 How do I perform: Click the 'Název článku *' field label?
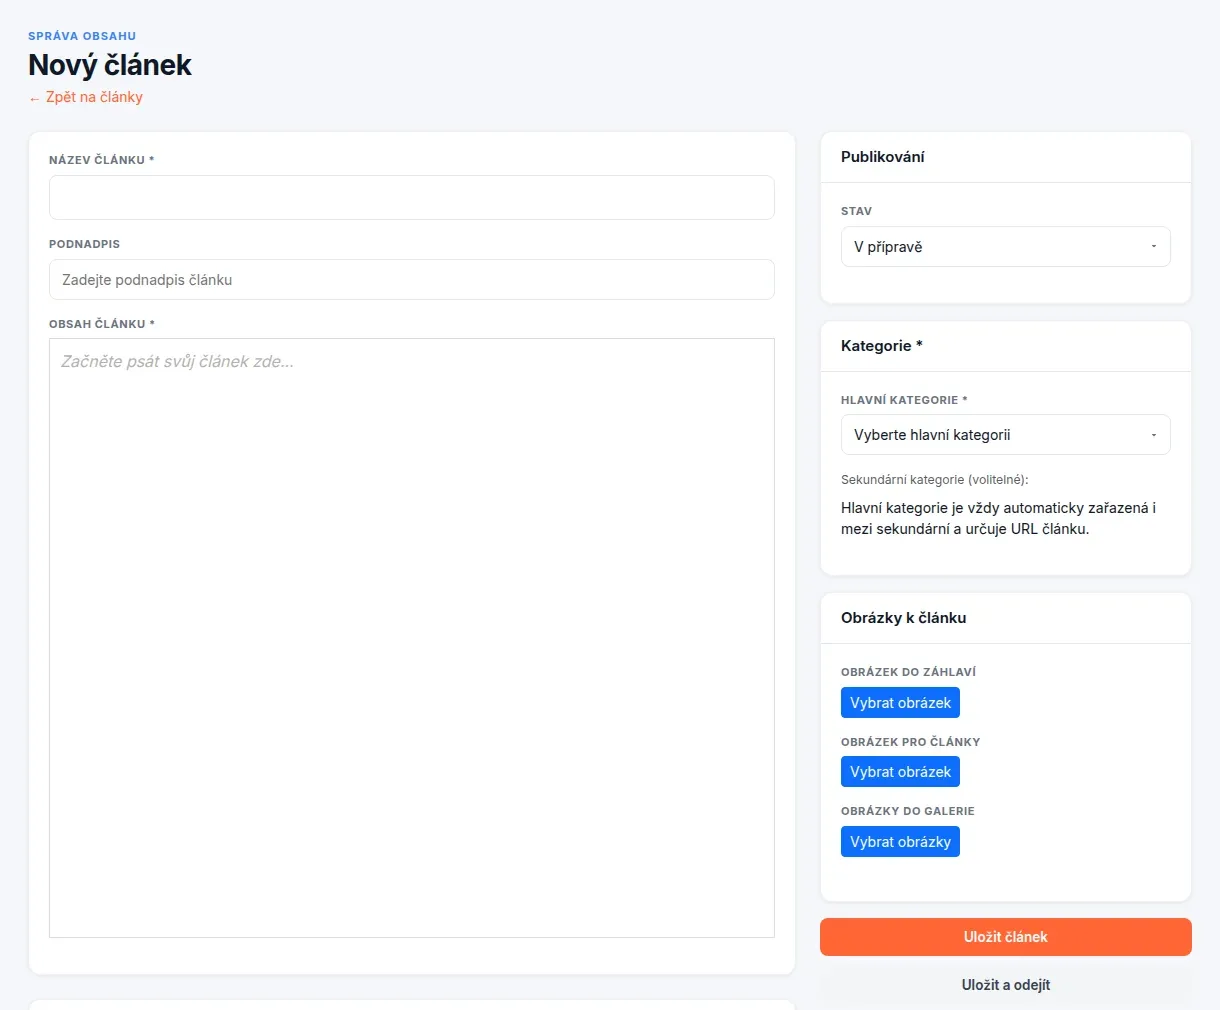point(102,160)
